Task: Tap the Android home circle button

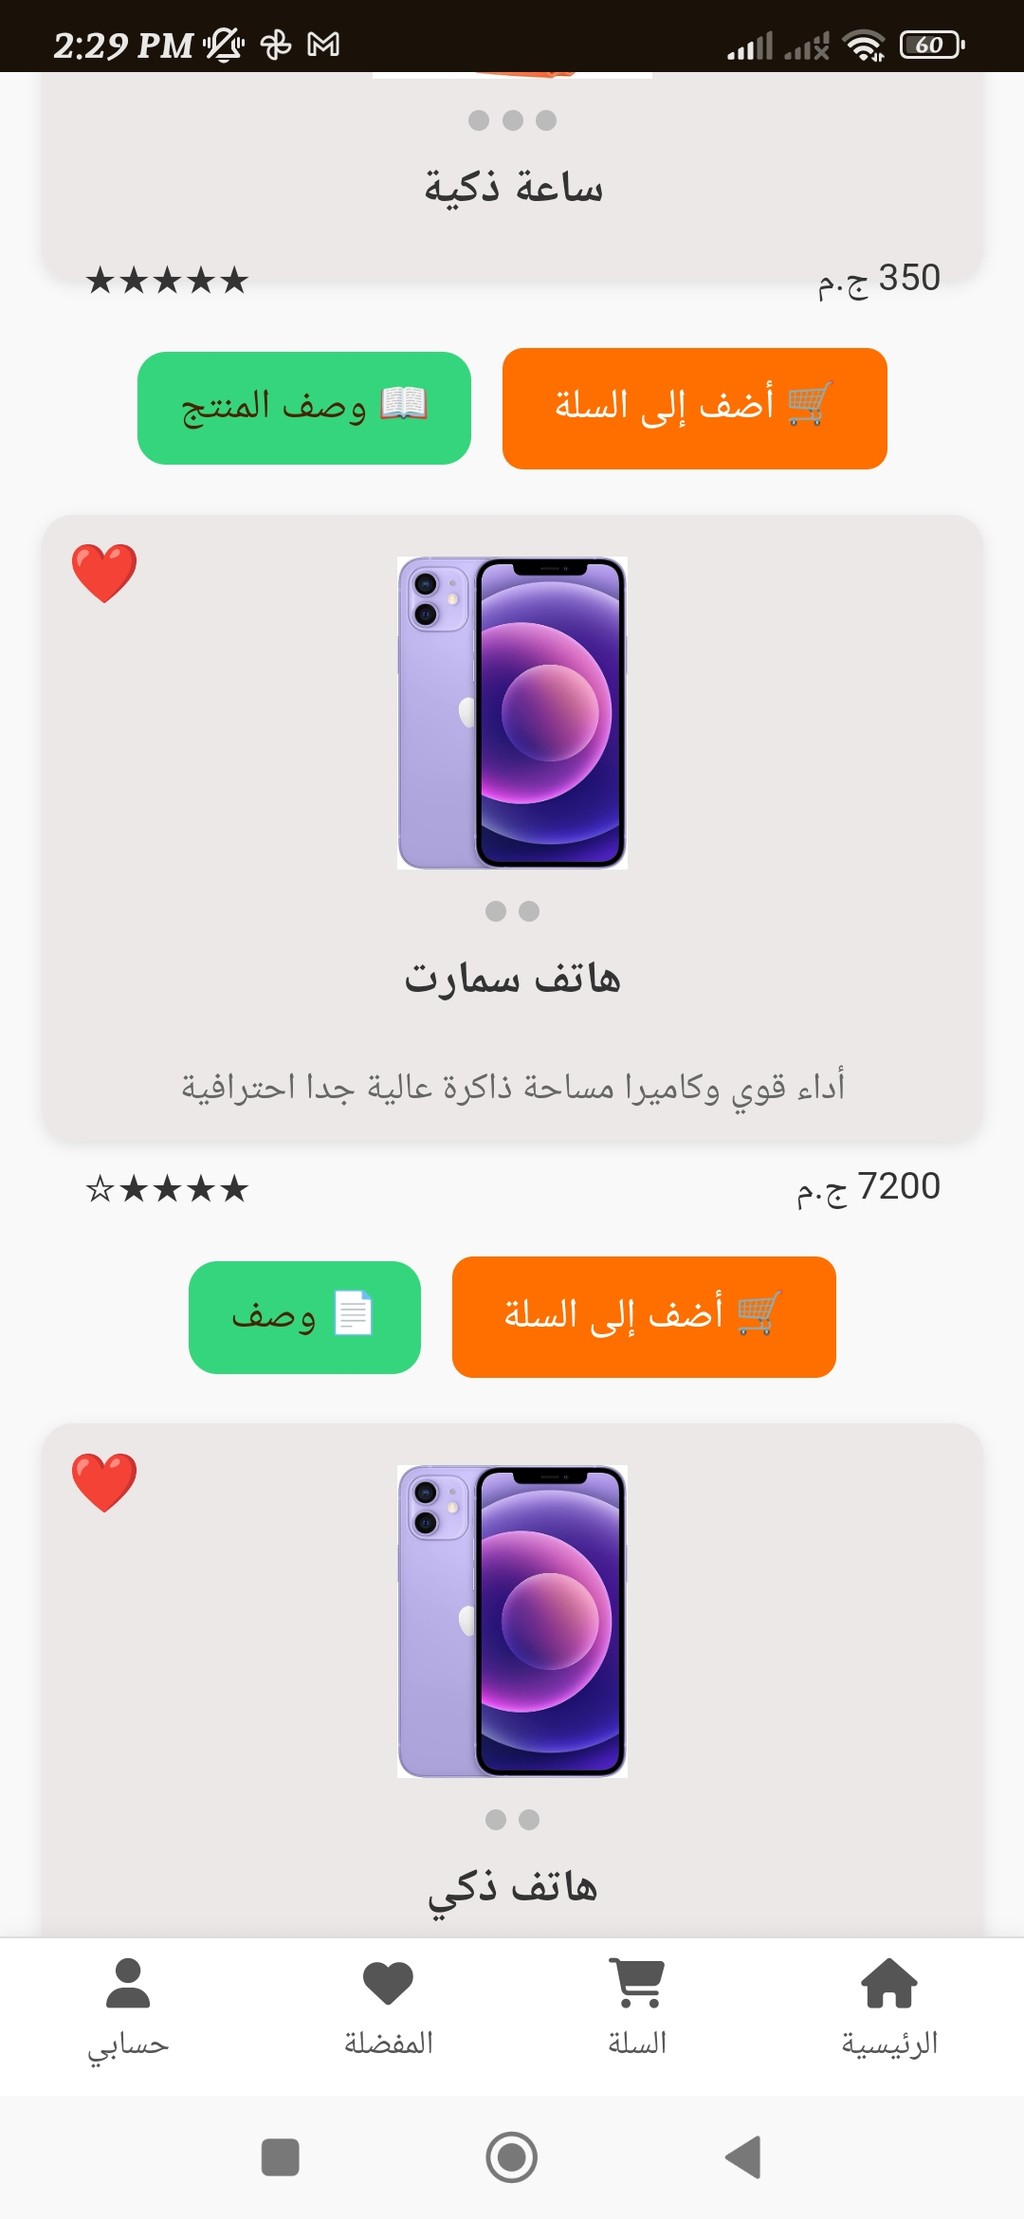Action: pos(512,2157)
